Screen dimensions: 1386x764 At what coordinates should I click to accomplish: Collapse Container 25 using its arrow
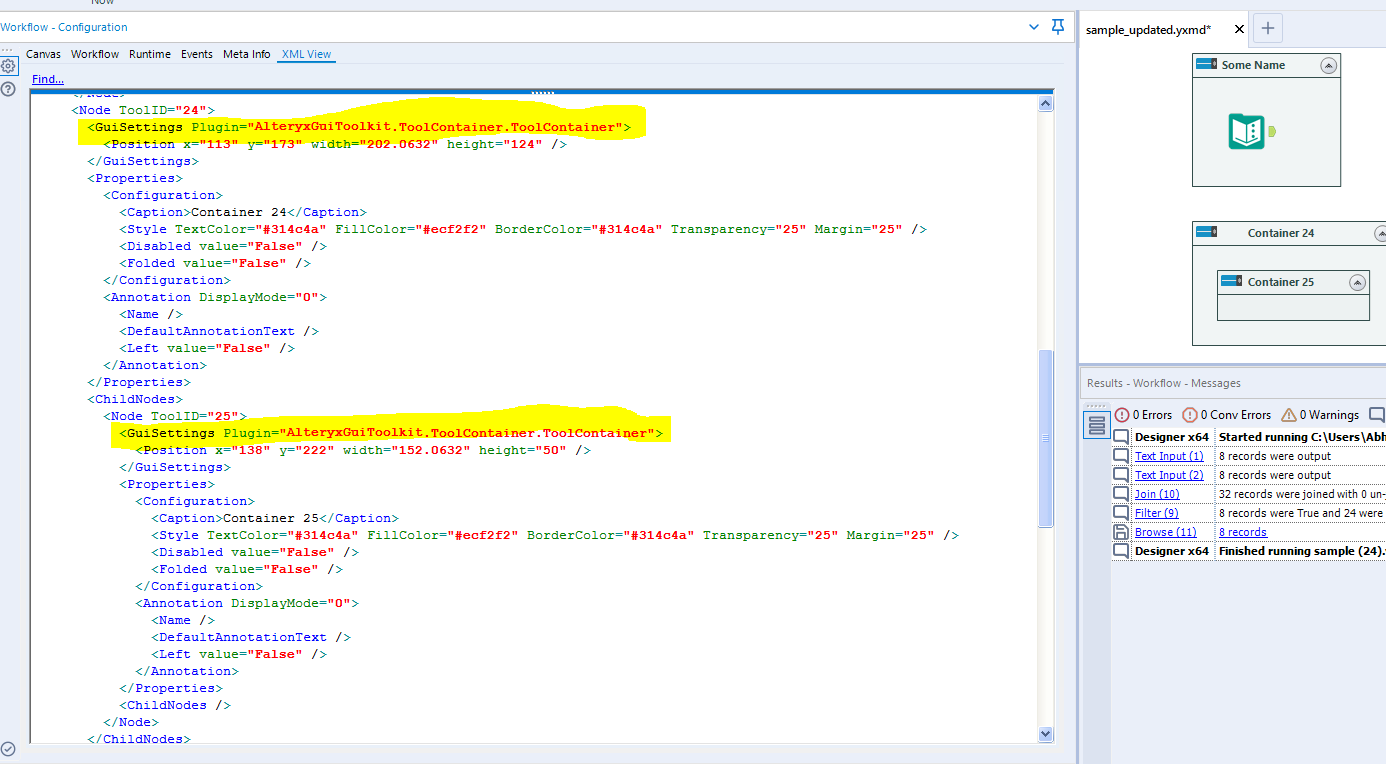pos(1357,281)
